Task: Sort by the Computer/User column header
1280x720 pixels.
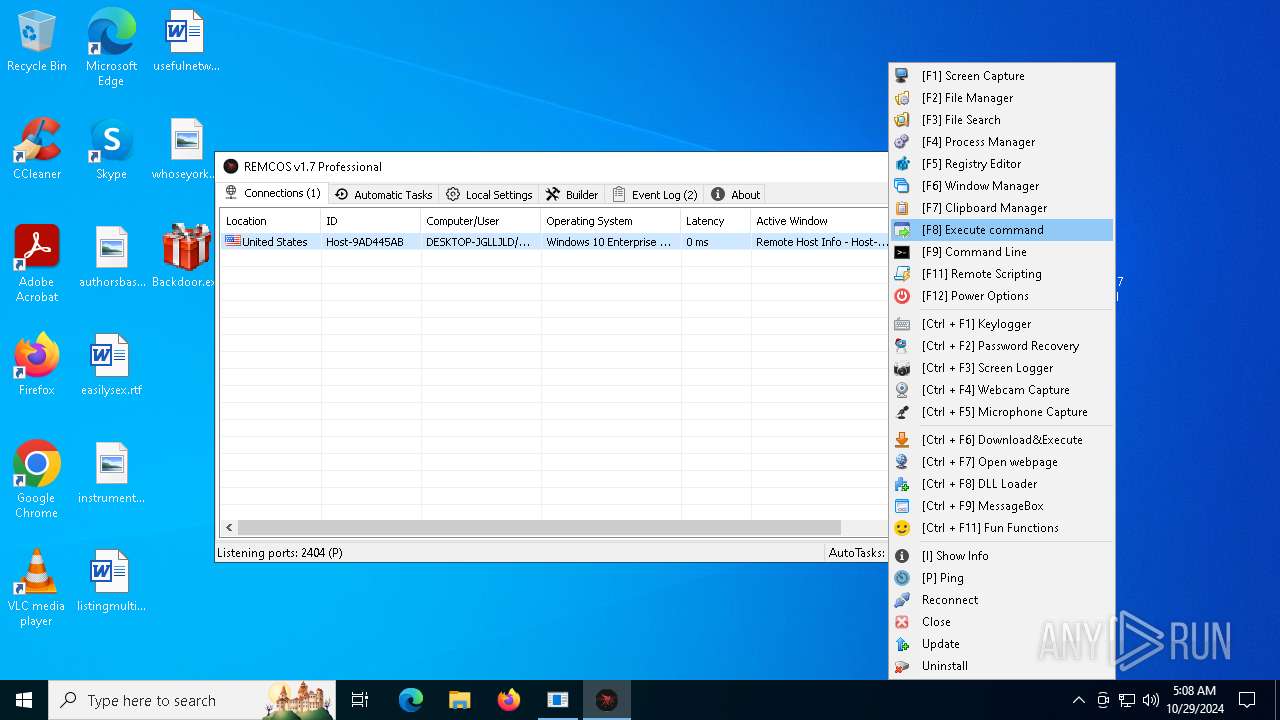Action: point(480,221)
